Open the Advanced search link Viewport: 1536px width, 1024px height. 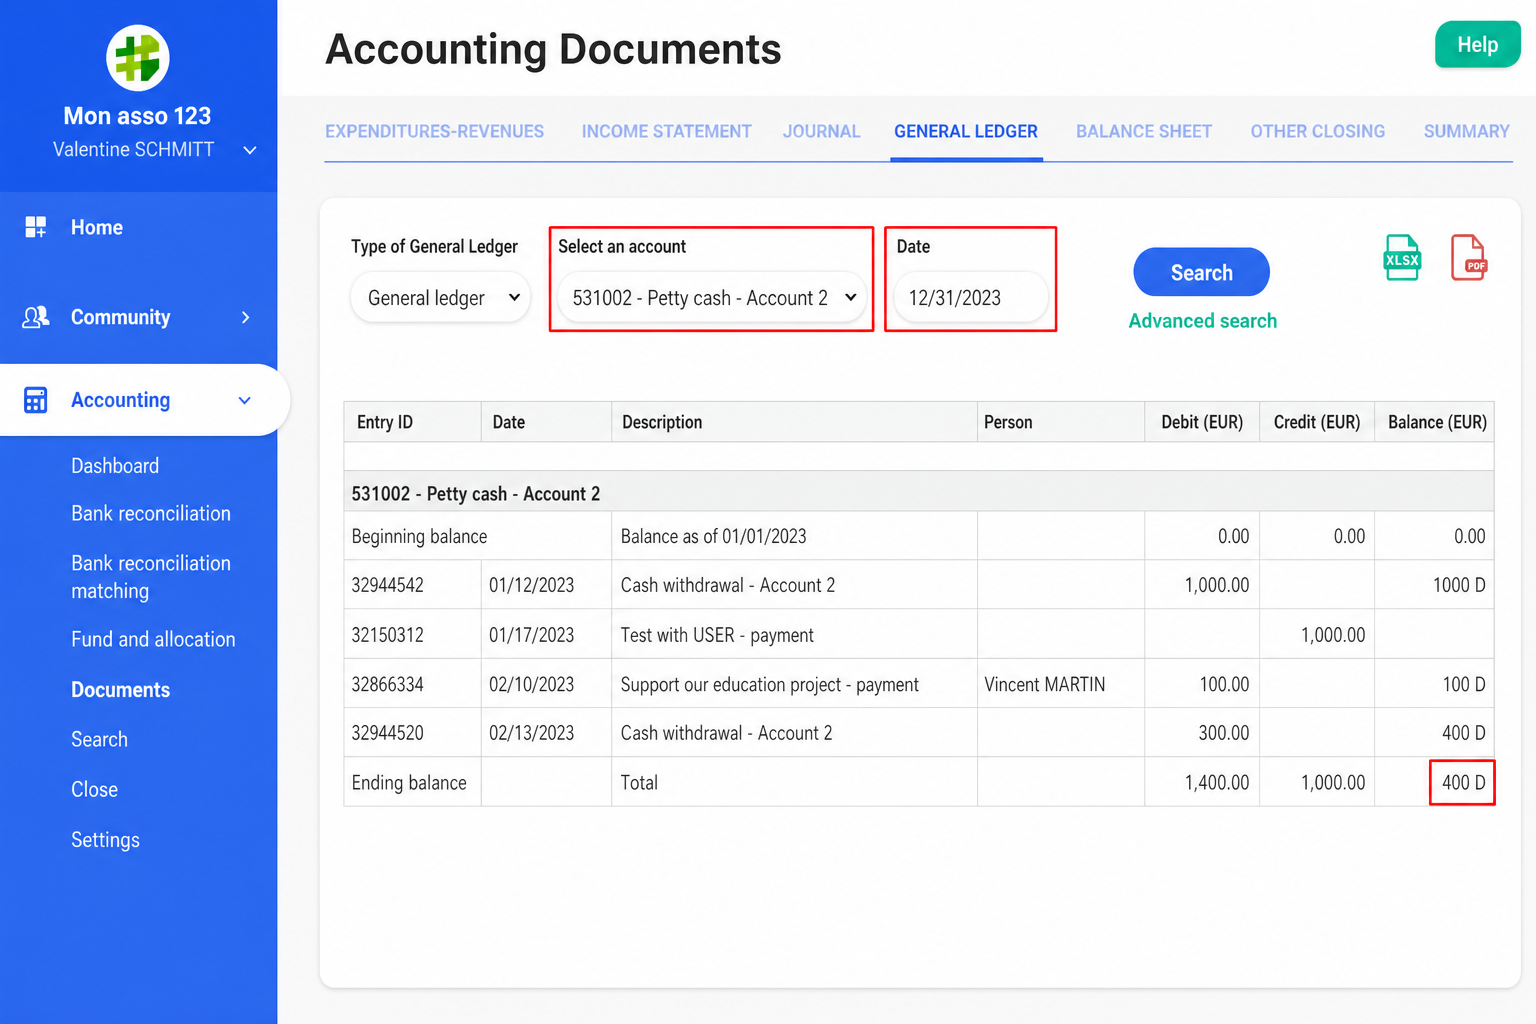tap(1202, 321)
